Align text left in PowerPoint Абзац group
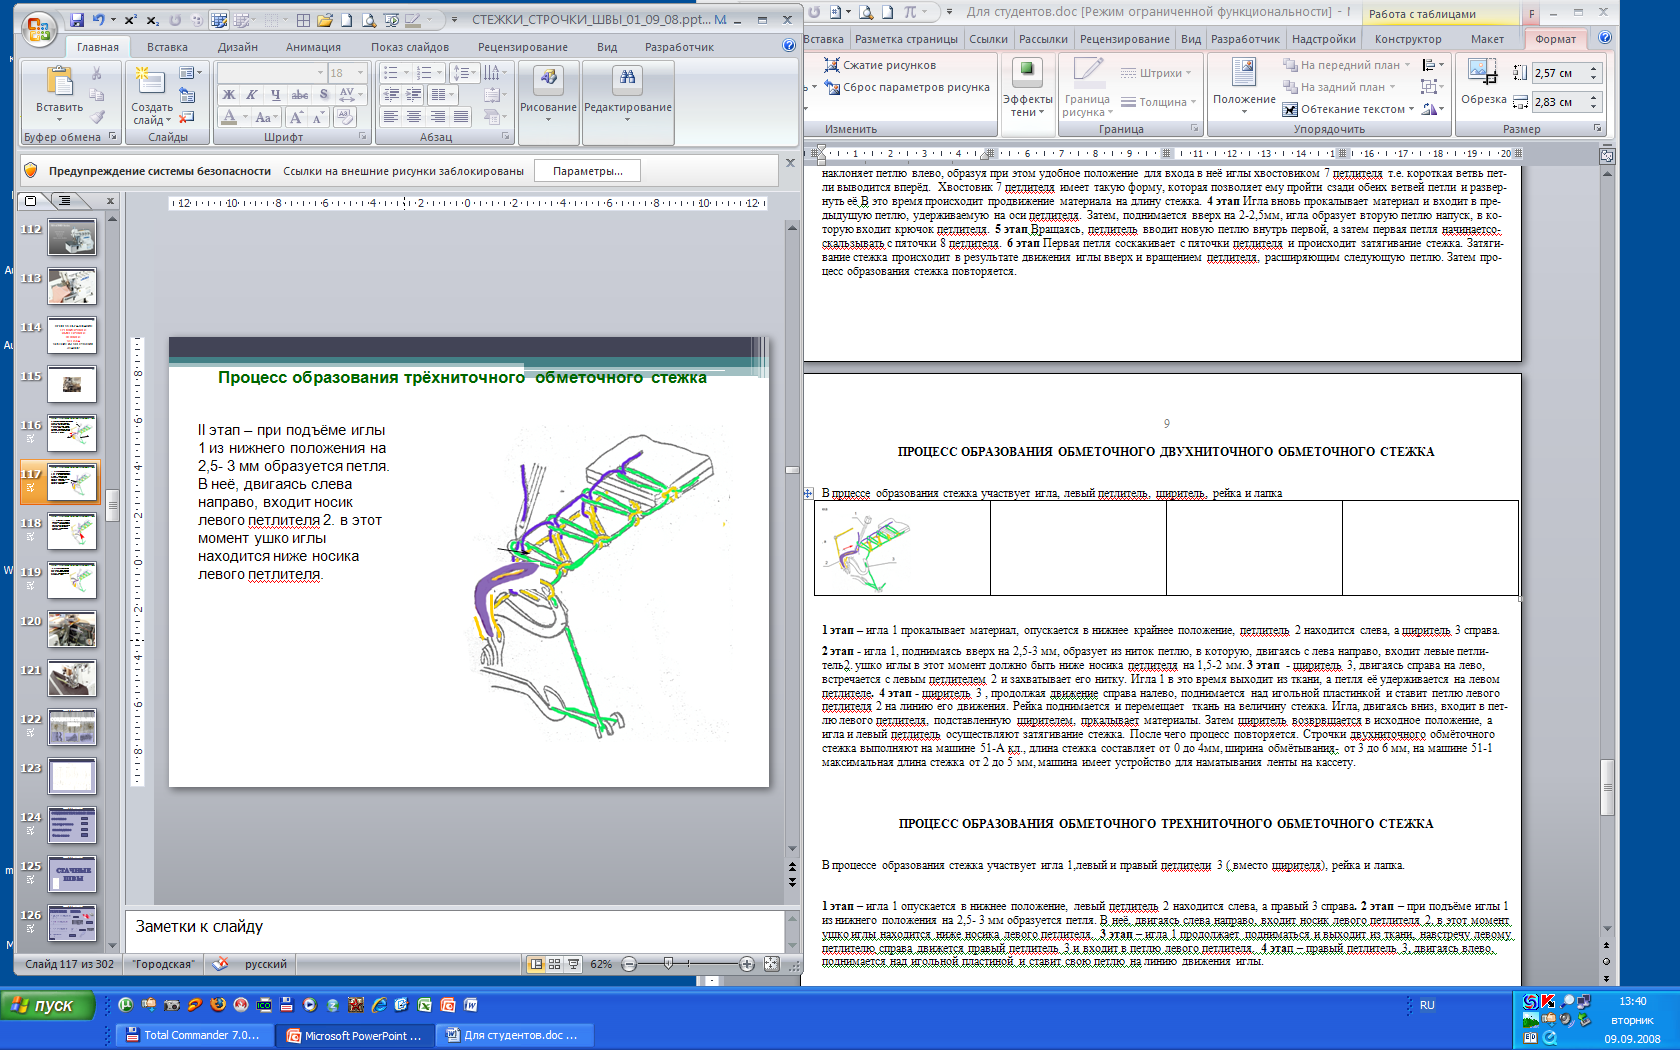The height and width of the screenshot is (1050, 1680). pyautogui.click(x=391, y=117)
